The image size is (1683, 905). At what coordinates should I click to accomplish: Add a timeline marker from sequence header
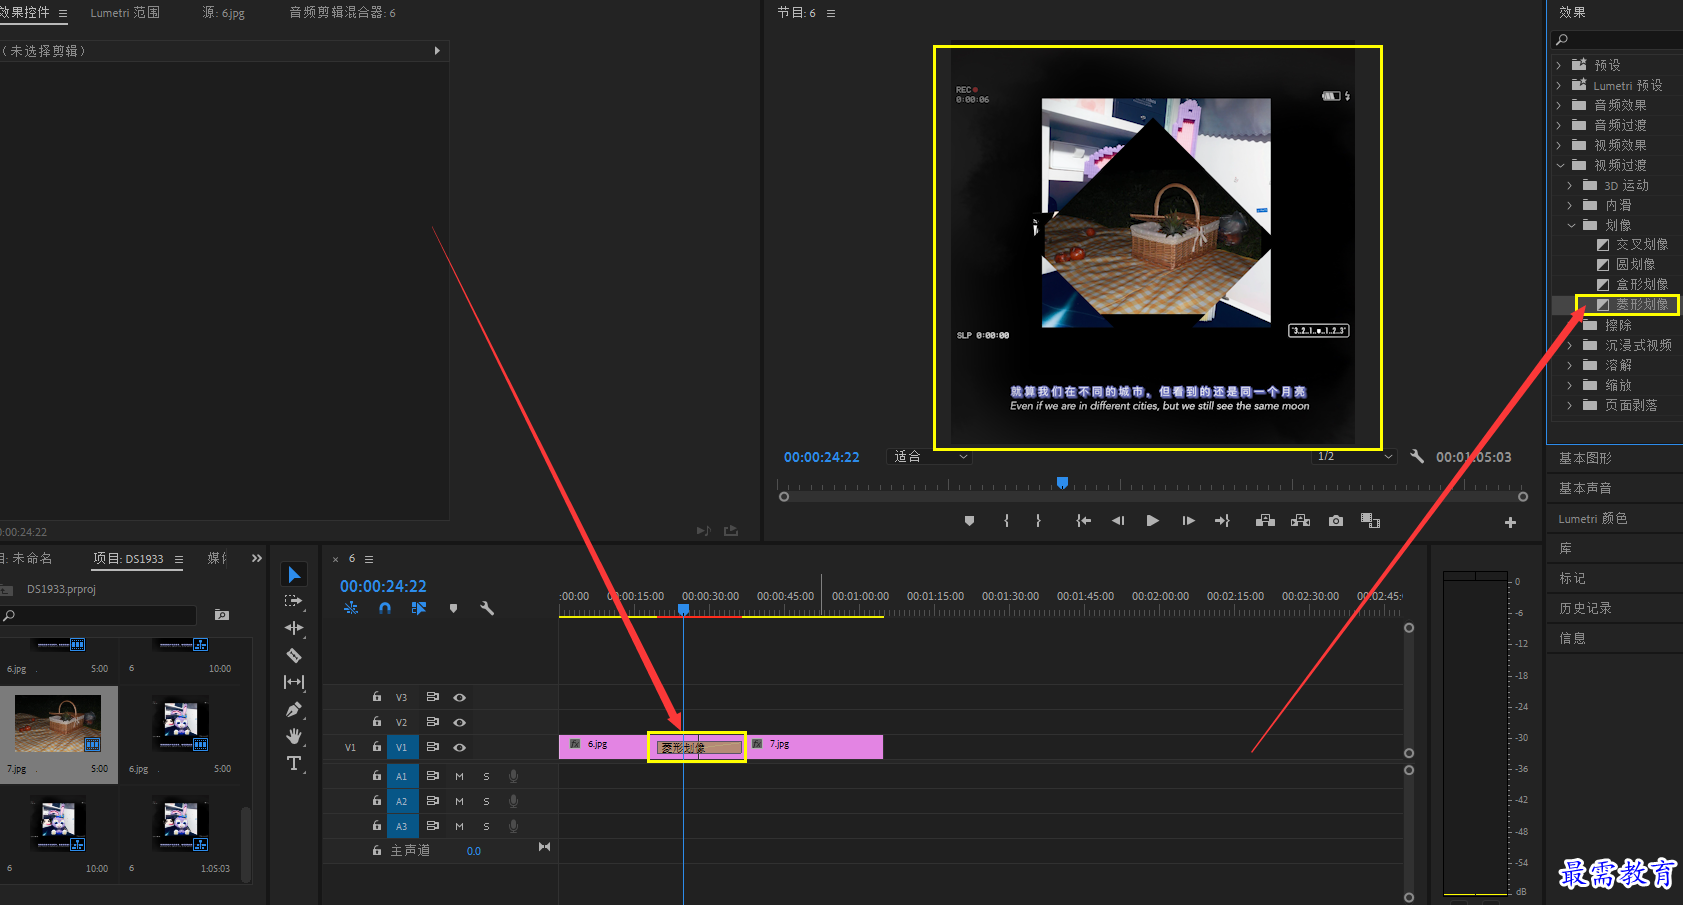453,608
